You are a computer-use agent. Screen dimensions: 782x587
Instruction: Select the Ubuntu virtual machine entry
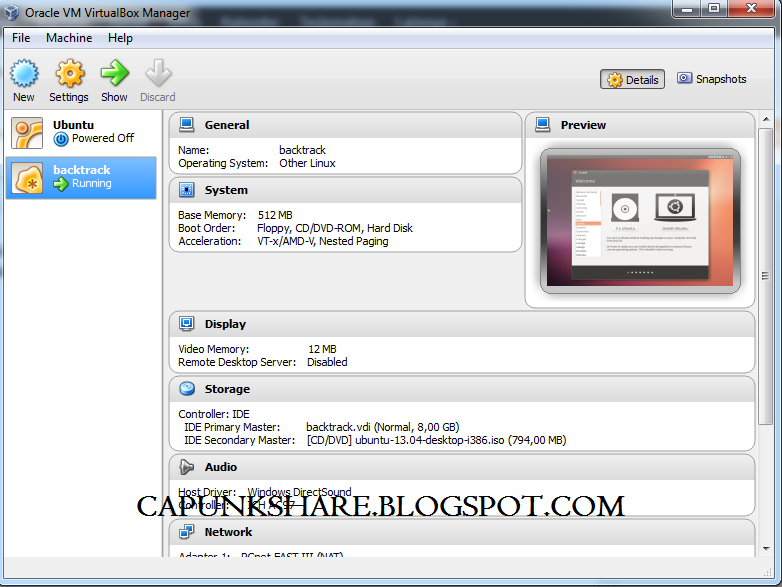click(81, 133)
